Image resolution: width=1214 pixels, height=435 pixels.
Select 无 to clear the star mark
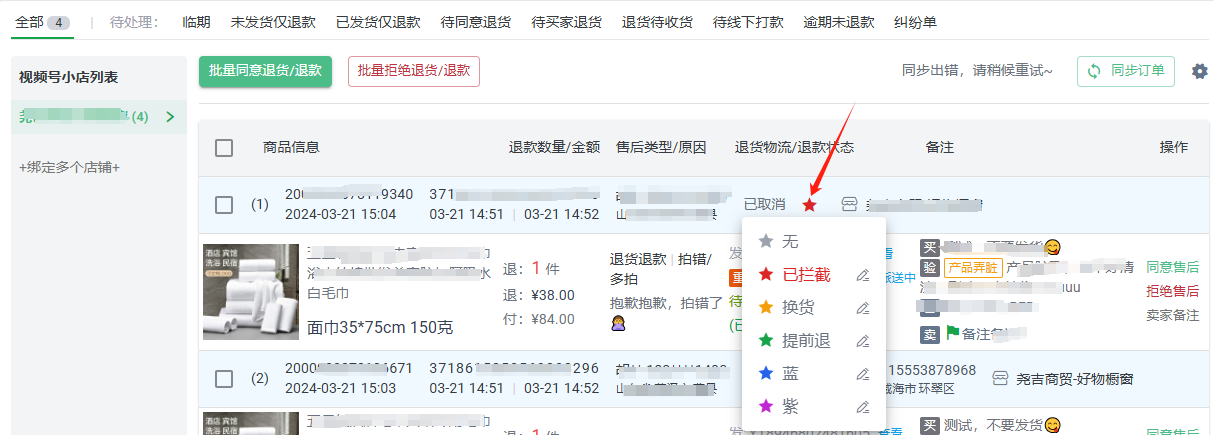click(789, 242)
